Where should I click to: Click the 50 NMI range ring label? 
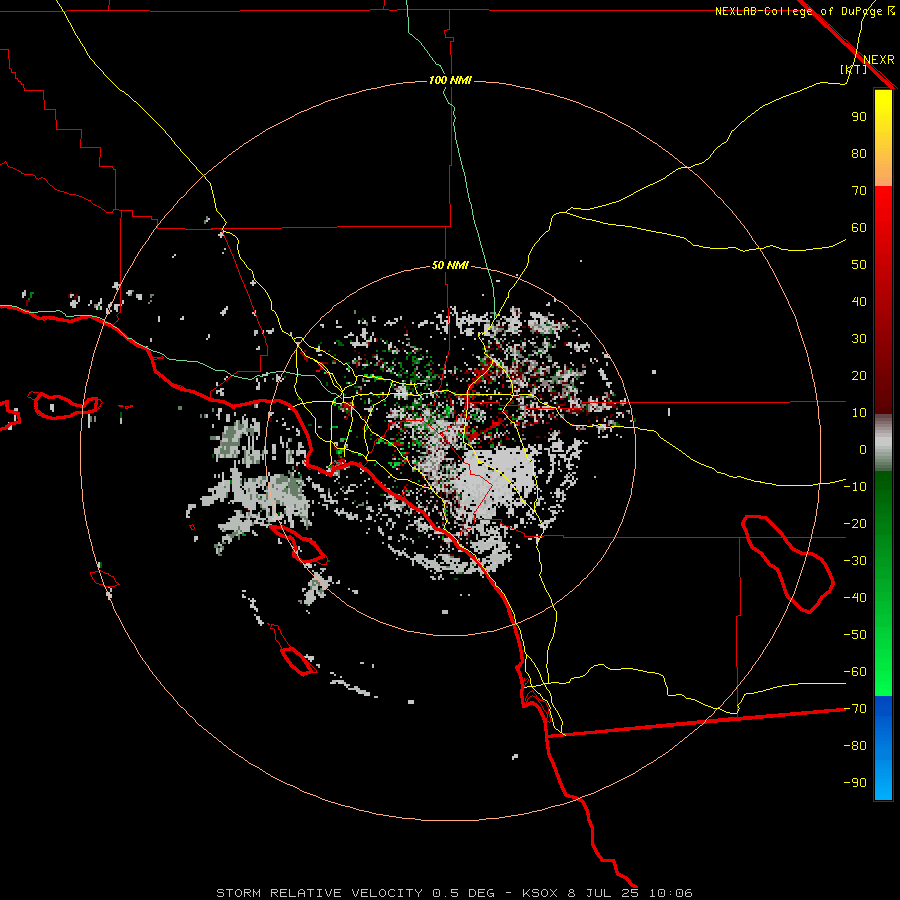(450, 265)
